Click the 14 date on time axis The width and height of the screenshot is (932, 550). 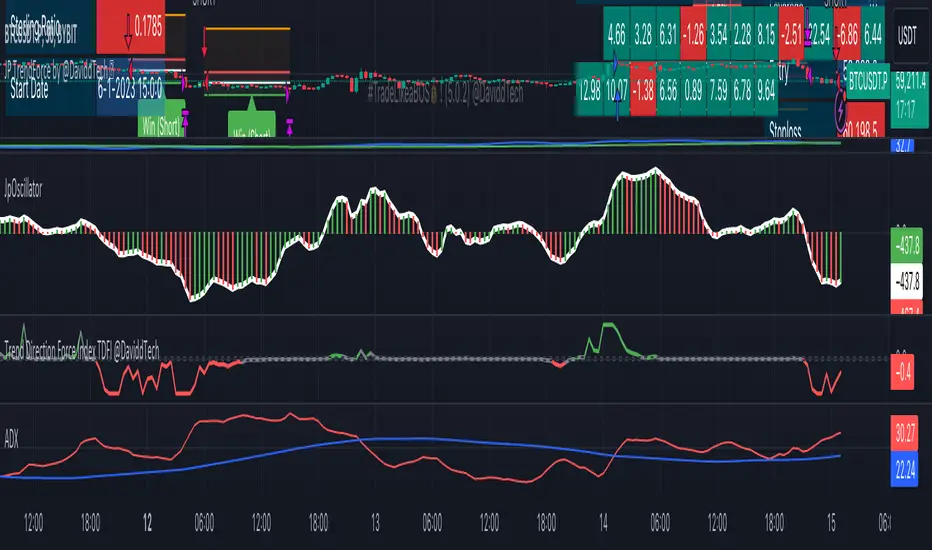tap(603, 523)
